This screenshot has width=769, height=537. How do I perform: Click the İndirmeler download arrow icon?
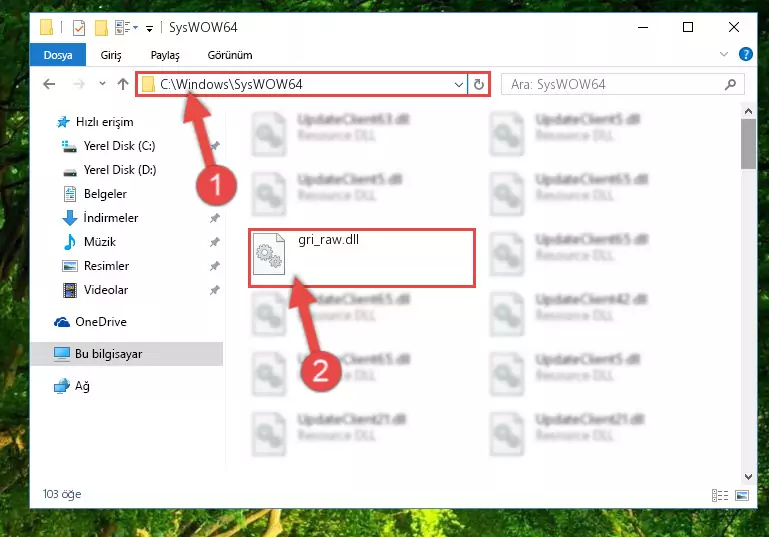pos(70,218)
